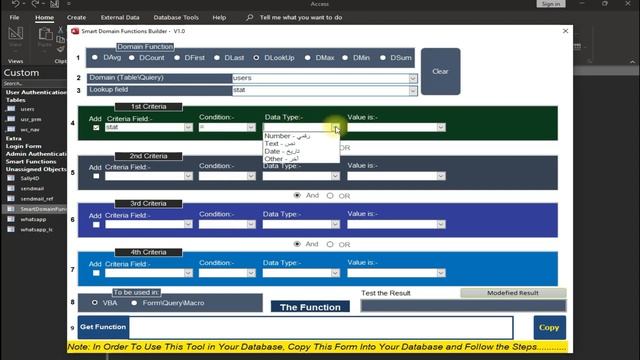Uncheck the 1st Criteria Add checkbox
This screenshot has width=640, height=360.
tap(96, 128)
